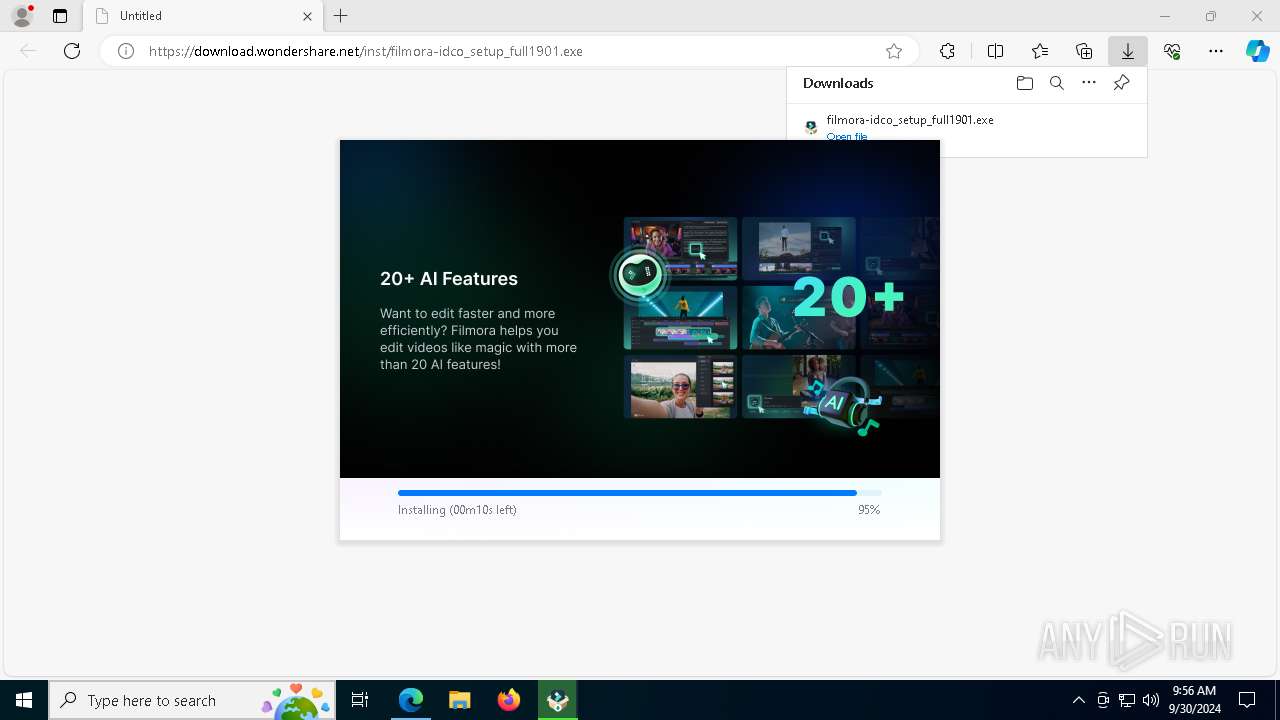Switch to Filmora installer taskbar icon
1280x720 pixels.
558,700
